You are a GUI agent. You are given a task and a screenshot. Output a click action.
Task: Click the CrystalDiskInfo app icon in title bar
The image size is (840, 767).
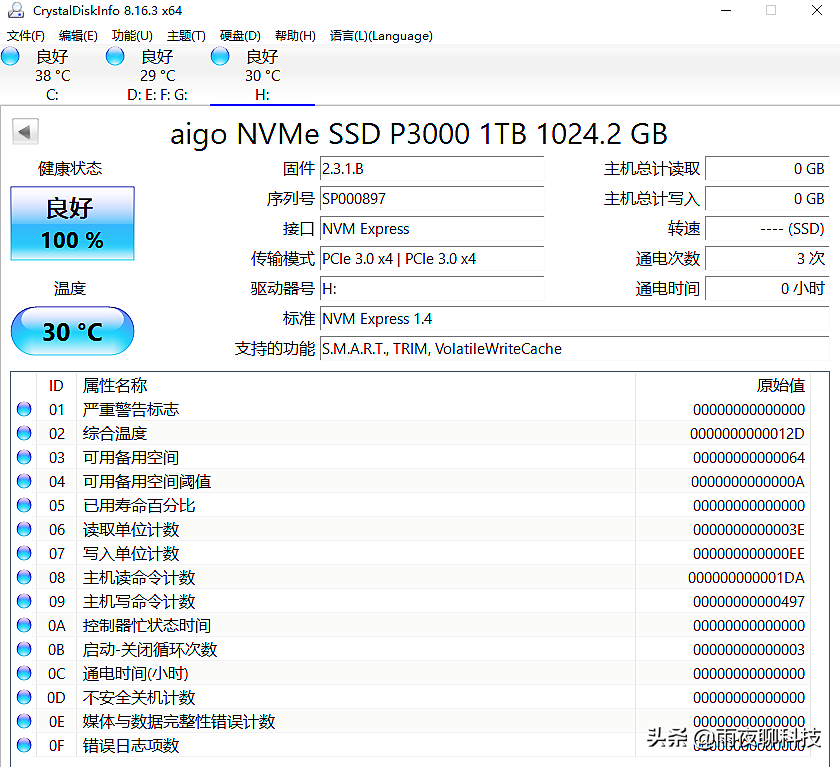(16, 10)
